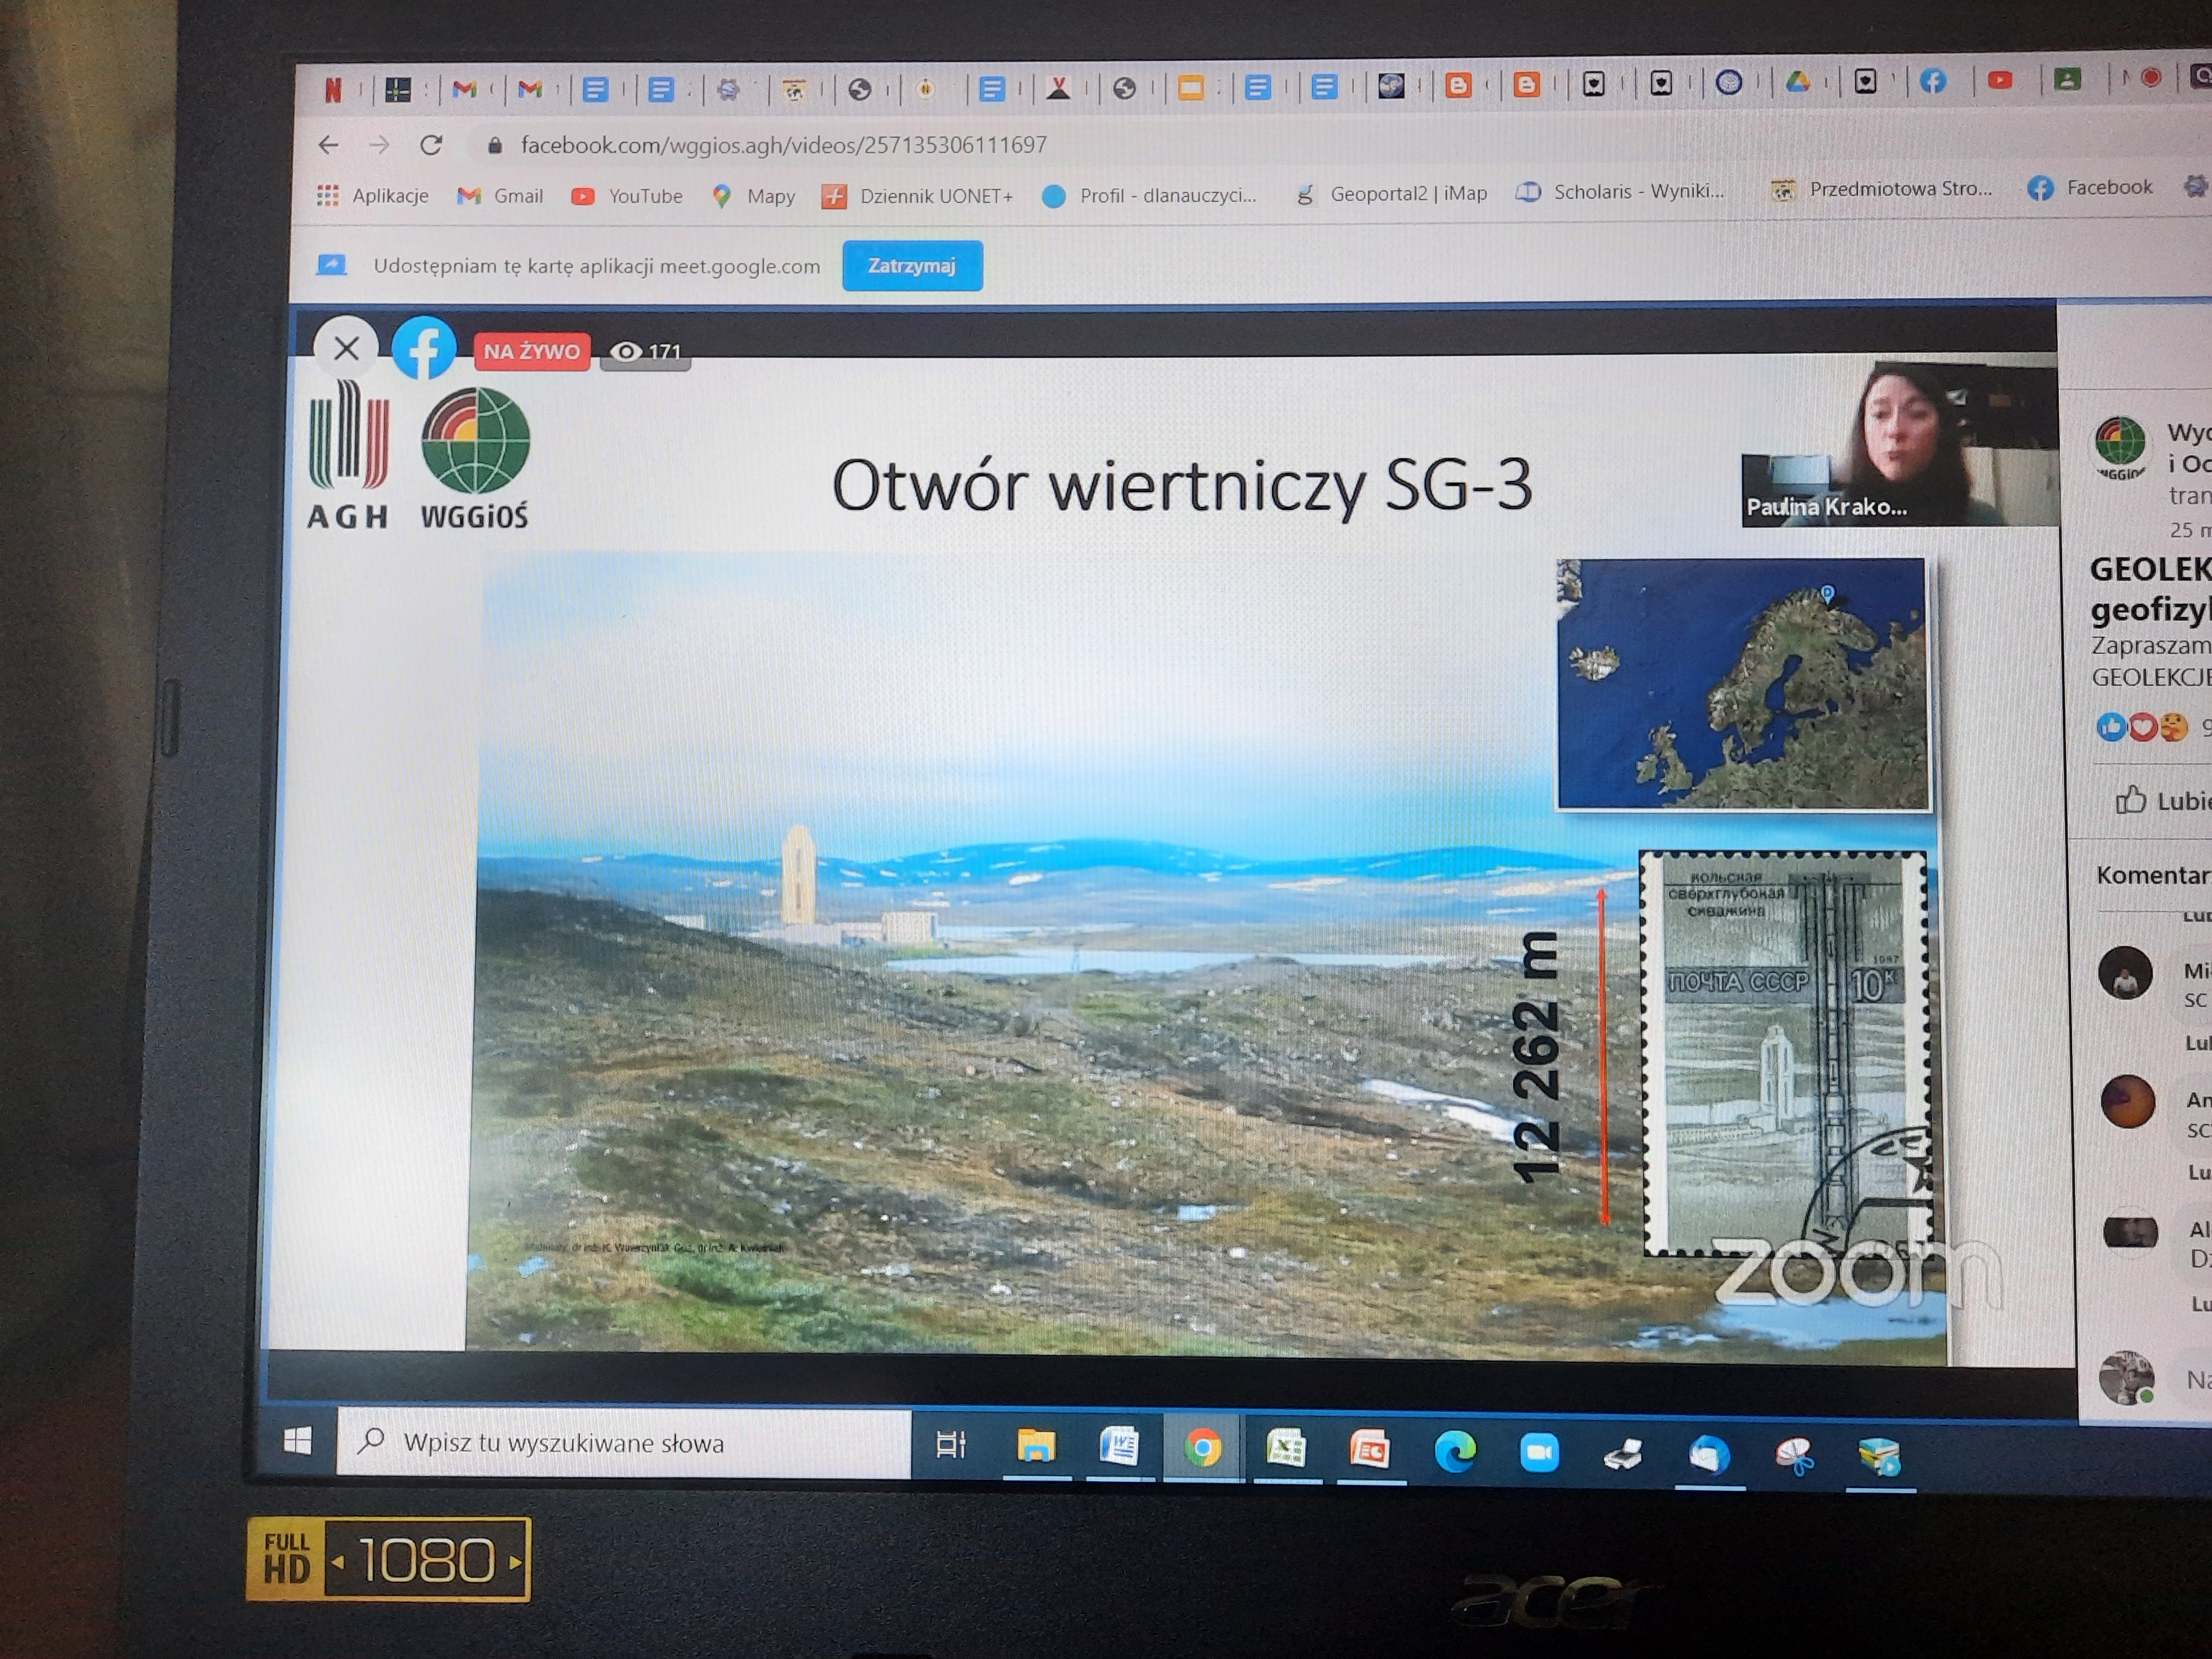The height and width of the screenshot is (1659, 2212).
Task: Click the 171 viewers eye counter
Action: [x=645, y=352]
